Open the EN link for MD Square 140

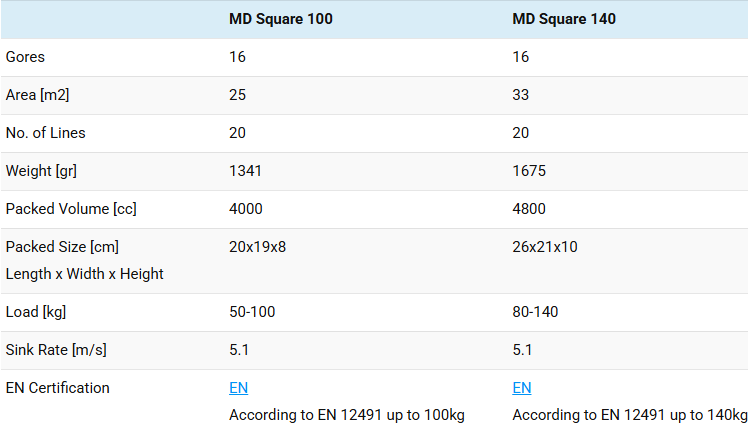(521, 388)
